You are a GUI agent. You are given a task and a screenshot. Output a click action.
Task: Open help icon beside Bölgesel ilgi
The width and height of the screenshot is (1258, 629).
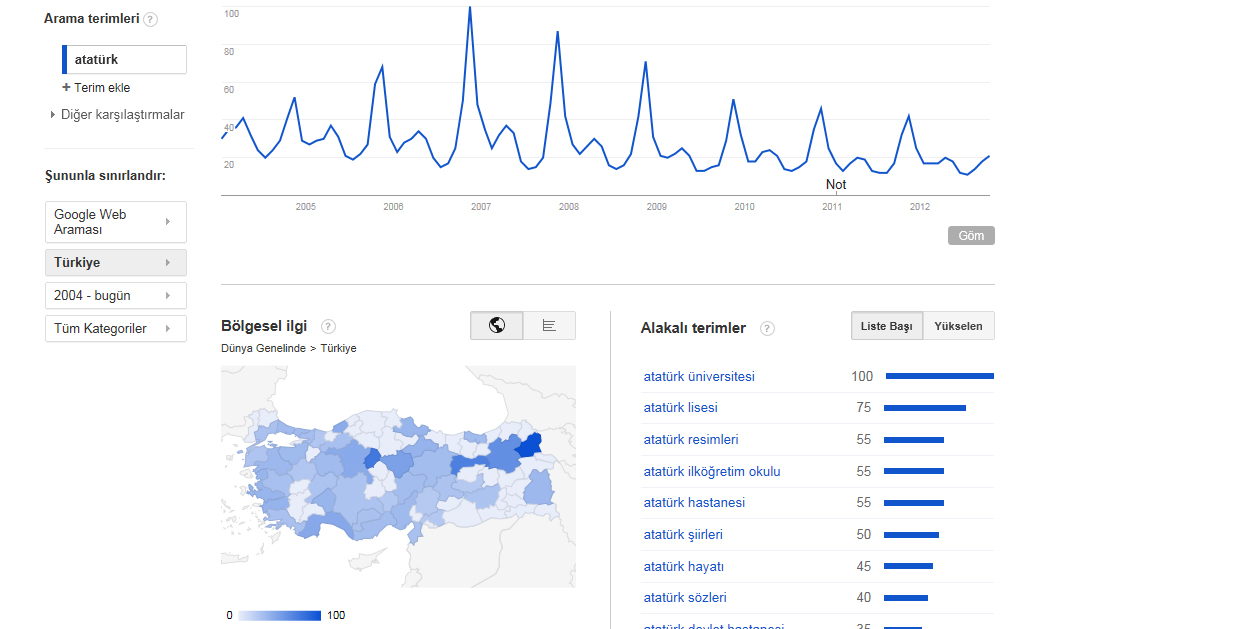pyautogui.click(x=328, y=326)
